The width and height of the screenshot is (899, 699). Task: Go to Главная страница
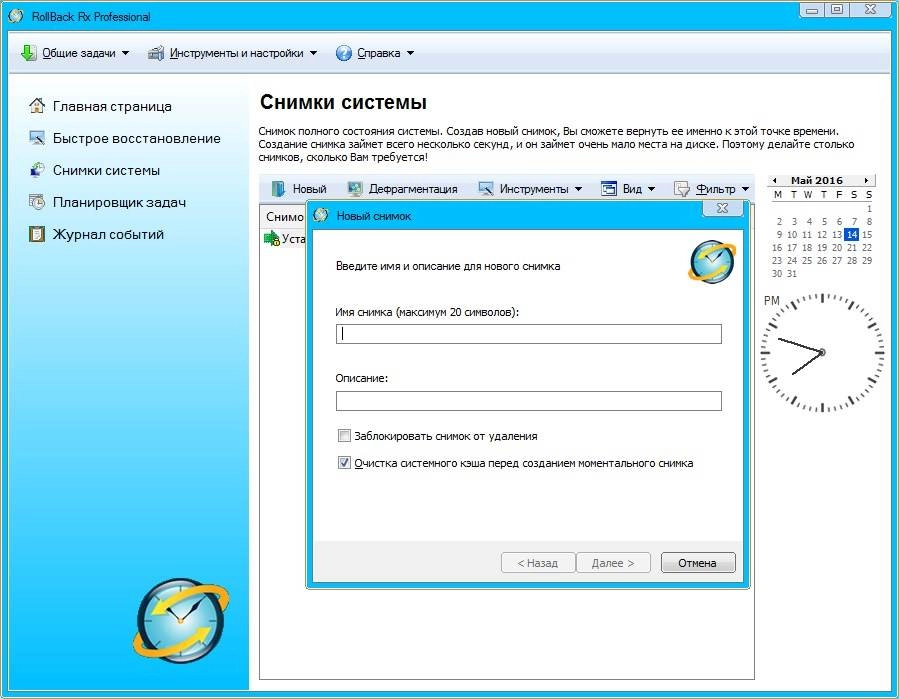click(x=112, y=106)
